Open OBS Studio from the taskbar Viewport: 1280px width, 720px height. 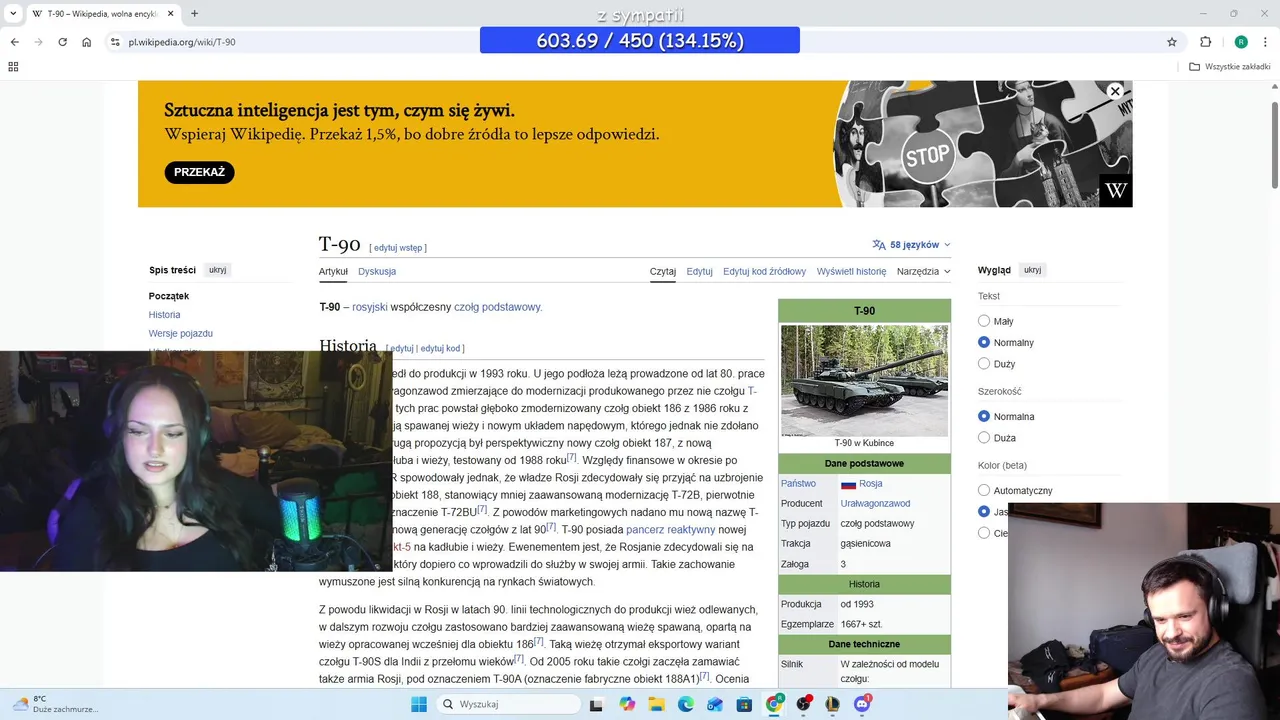point(803,704)
